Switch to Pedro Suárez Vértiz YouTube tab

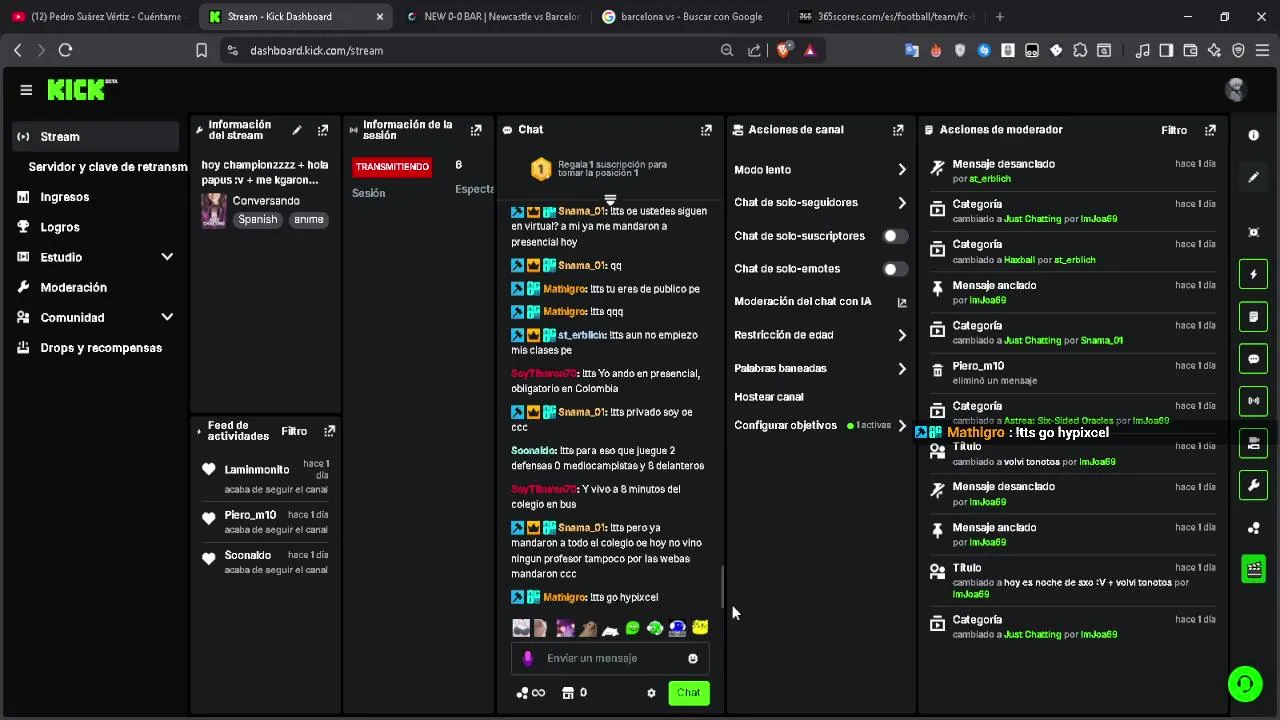[98, 16]
